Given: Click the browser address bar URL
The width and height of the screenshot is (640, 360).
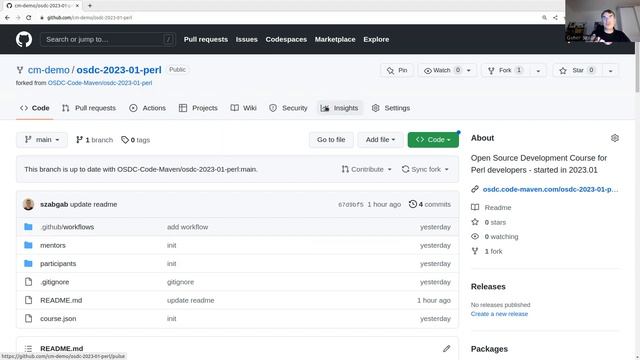Looking at the screenshot, I should pyautogui.click(x=89, y=18).
